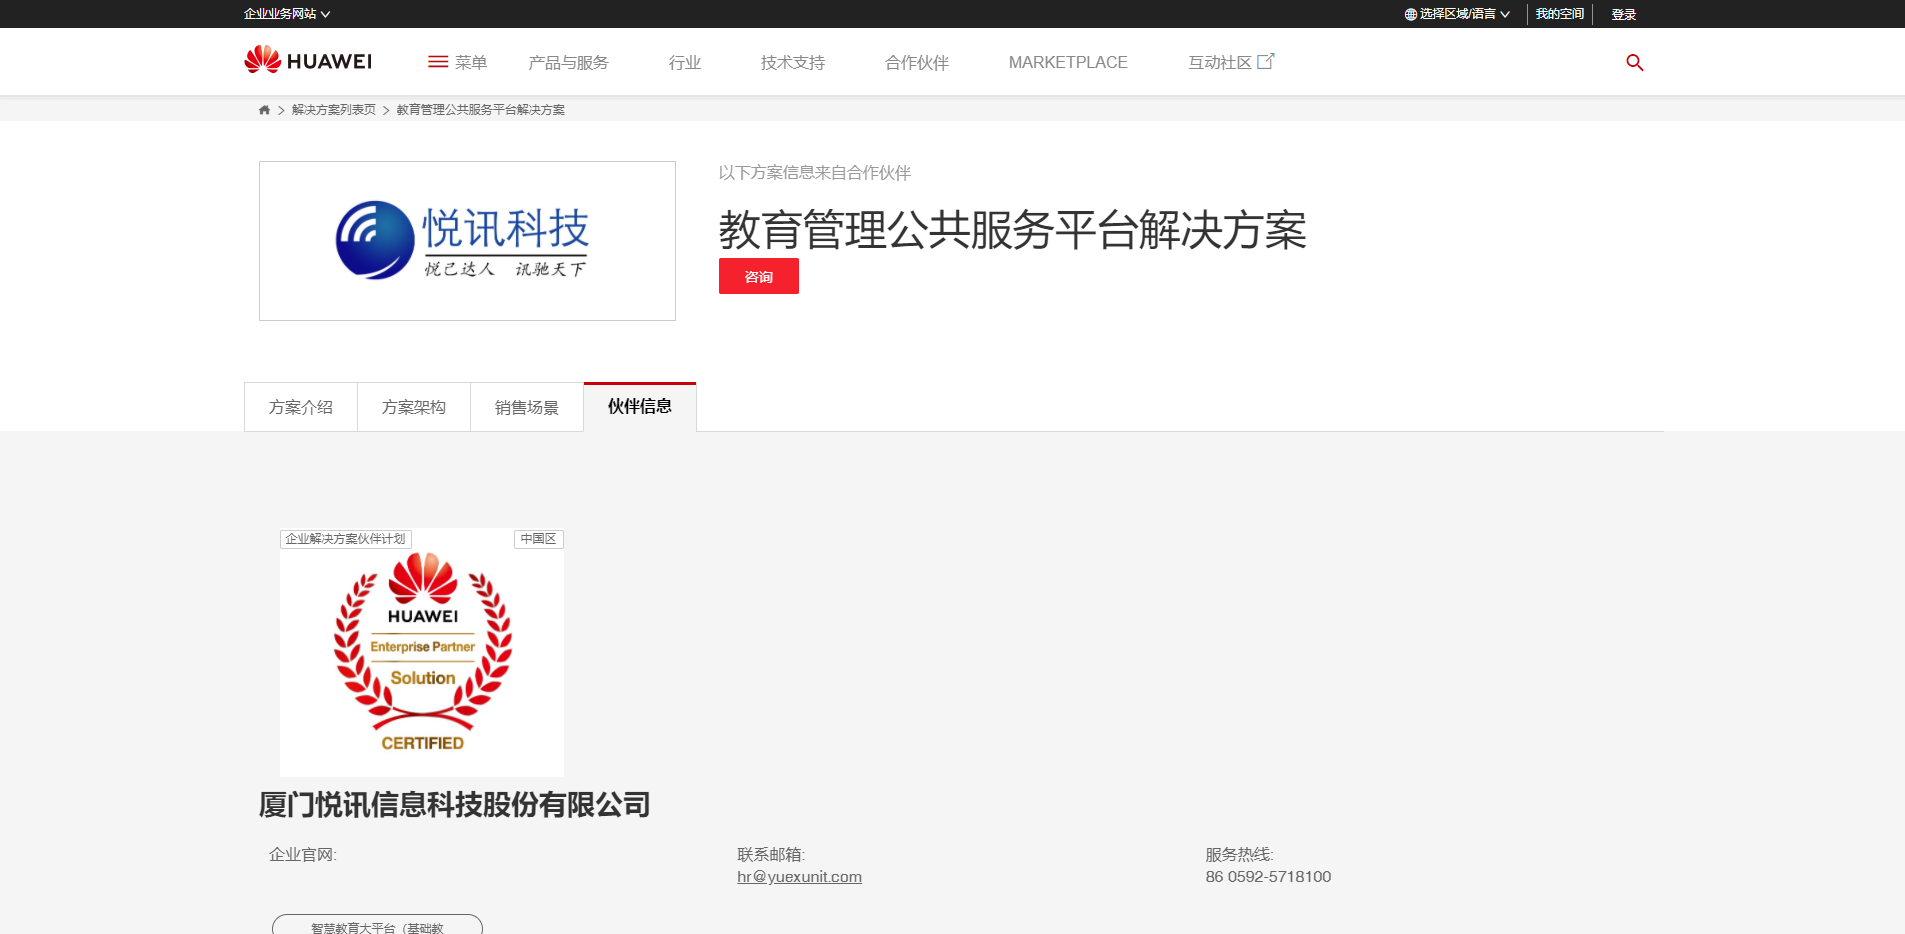The width and height of the screenshot is (1905, 934).
Task: Click the page title 教育管理公共服务平台解决方案
Action: tap(1013, 230)
